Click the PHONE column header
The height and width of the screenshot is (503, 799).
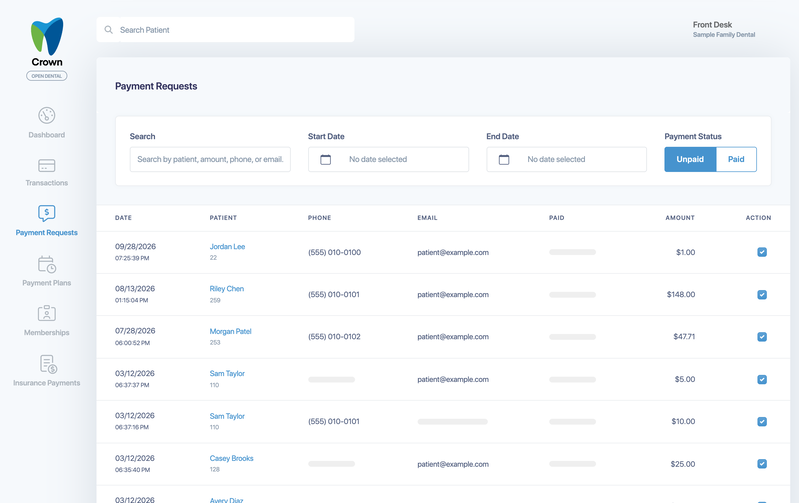click(319, 218)
